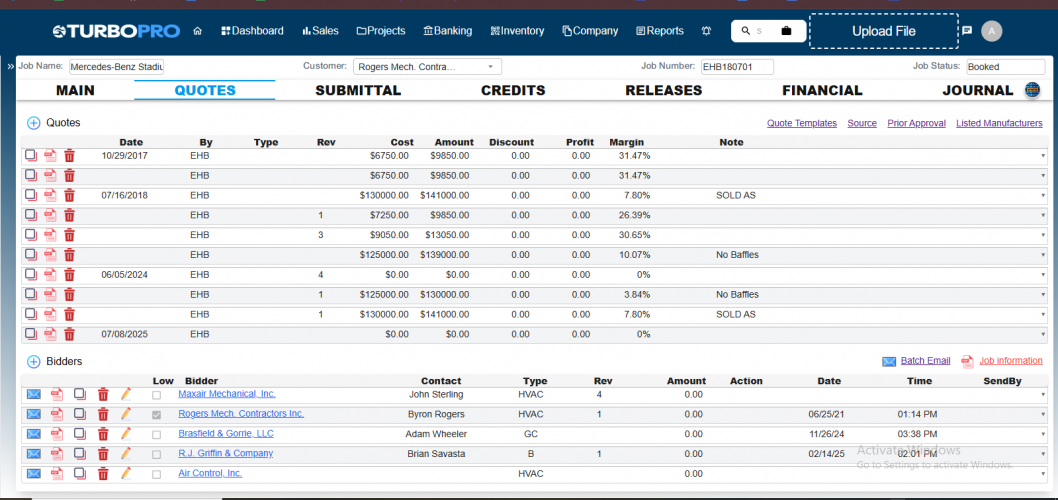
Task: Click the TurboPro logo
Action: pyautogui.click(x=116, y=31)
